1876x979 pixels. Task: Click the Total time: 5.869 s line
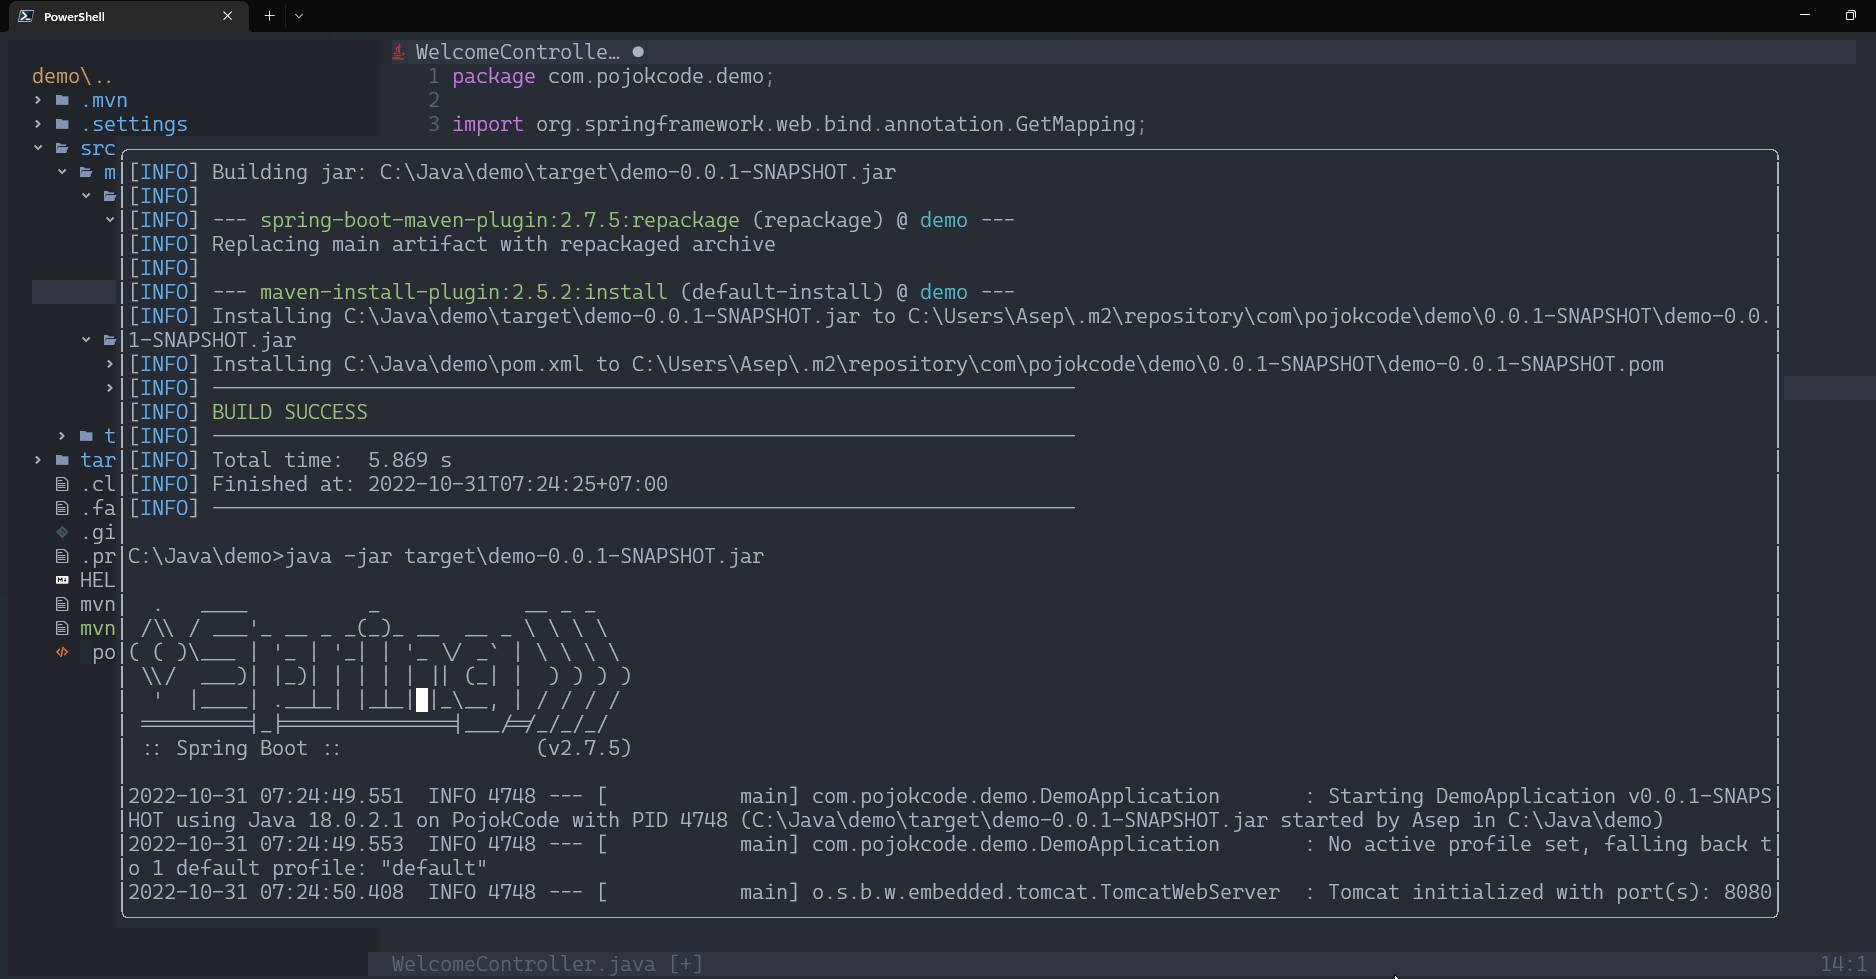click(x=290, y=460)
